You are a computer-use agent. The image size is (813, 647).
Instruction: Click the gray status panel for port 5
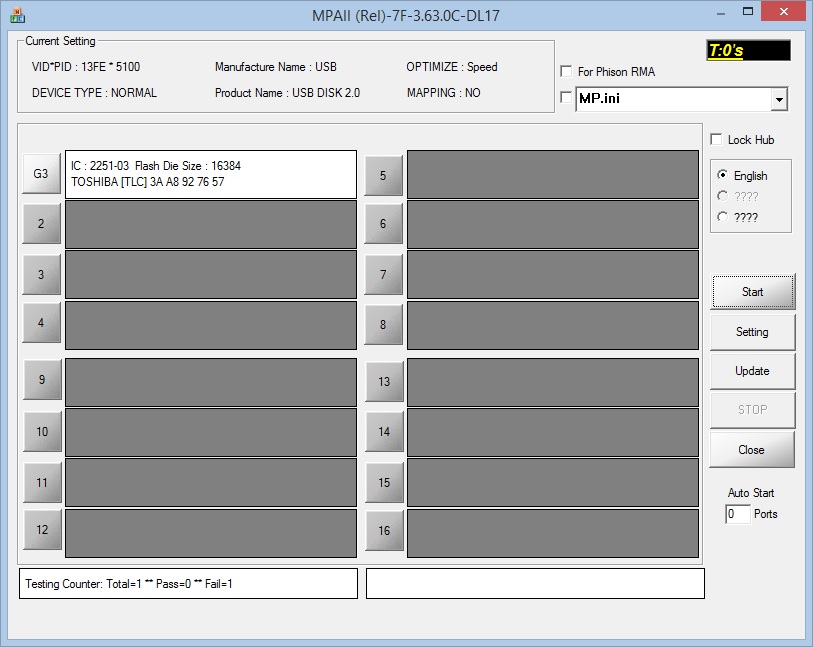[553, 174]
